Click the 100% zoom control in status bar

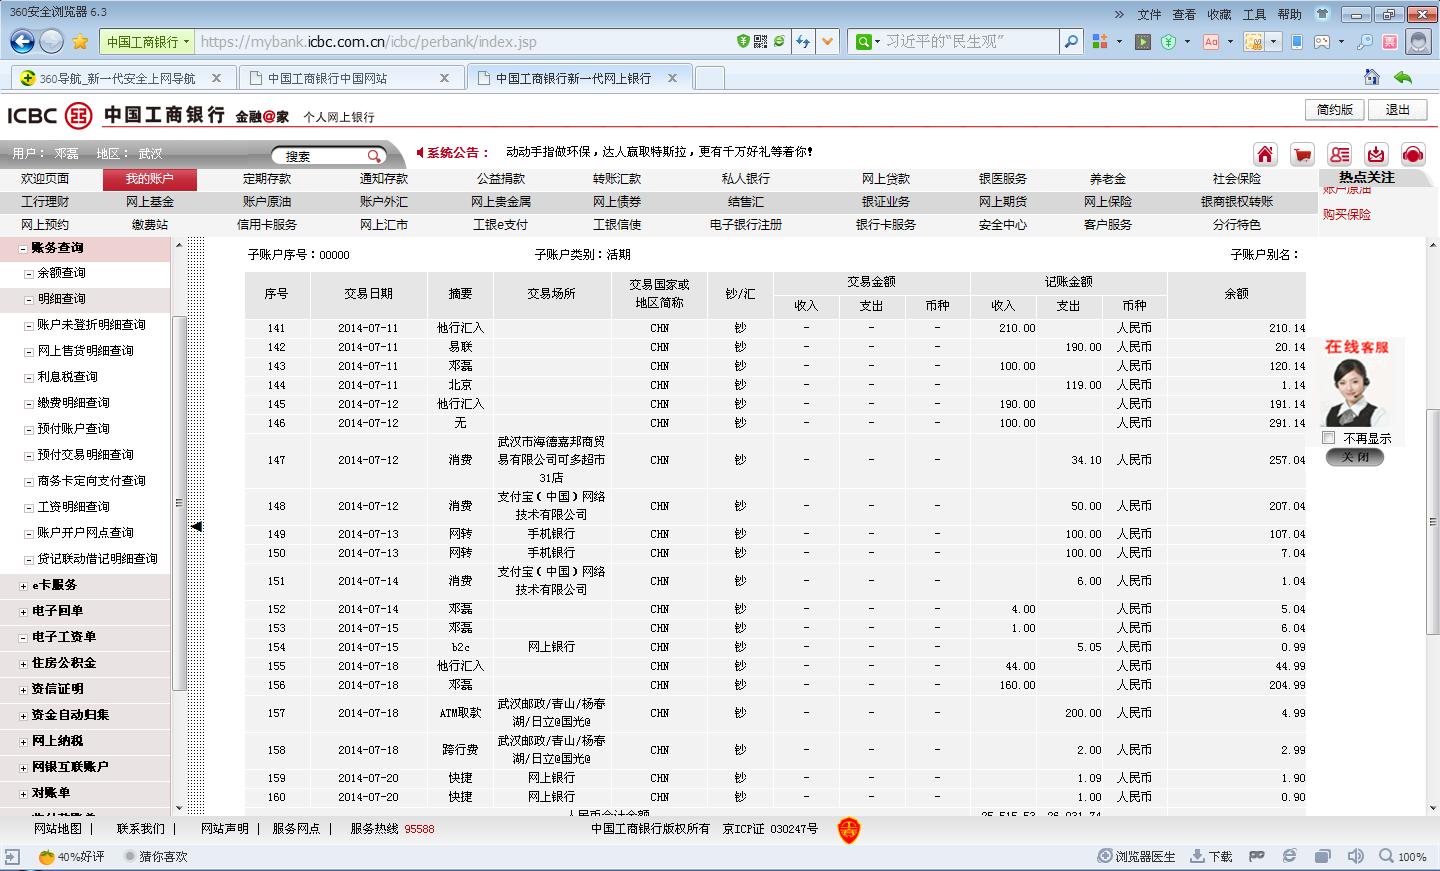click(1403, 856)
